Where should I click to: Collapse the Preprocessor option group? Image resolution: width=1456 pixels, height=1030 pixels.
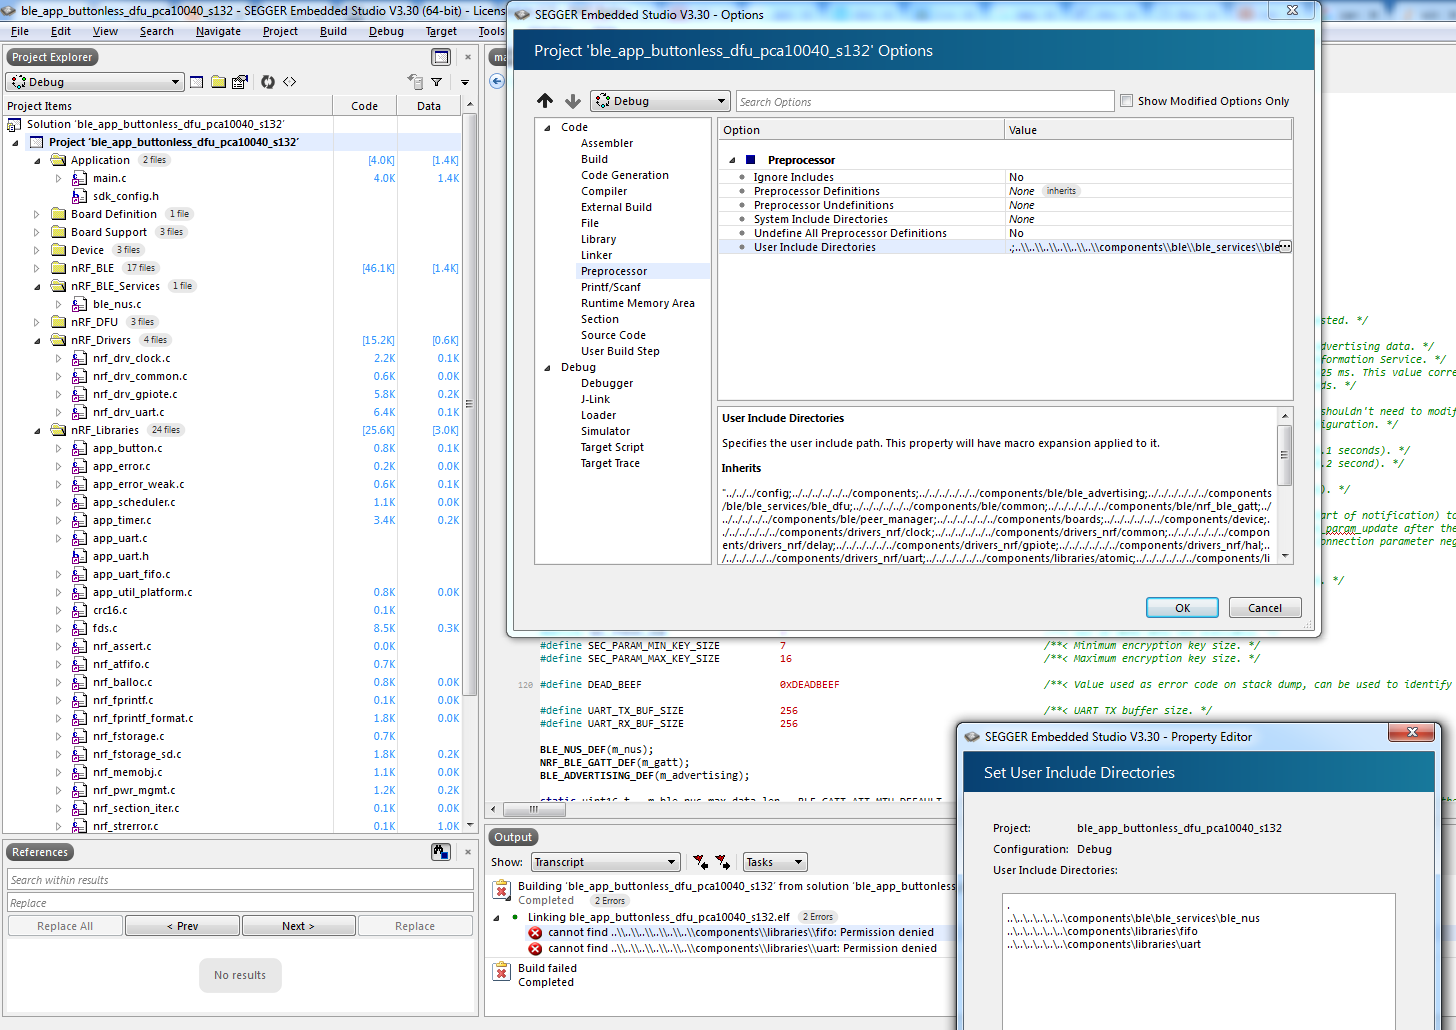[x=732, y=160]
